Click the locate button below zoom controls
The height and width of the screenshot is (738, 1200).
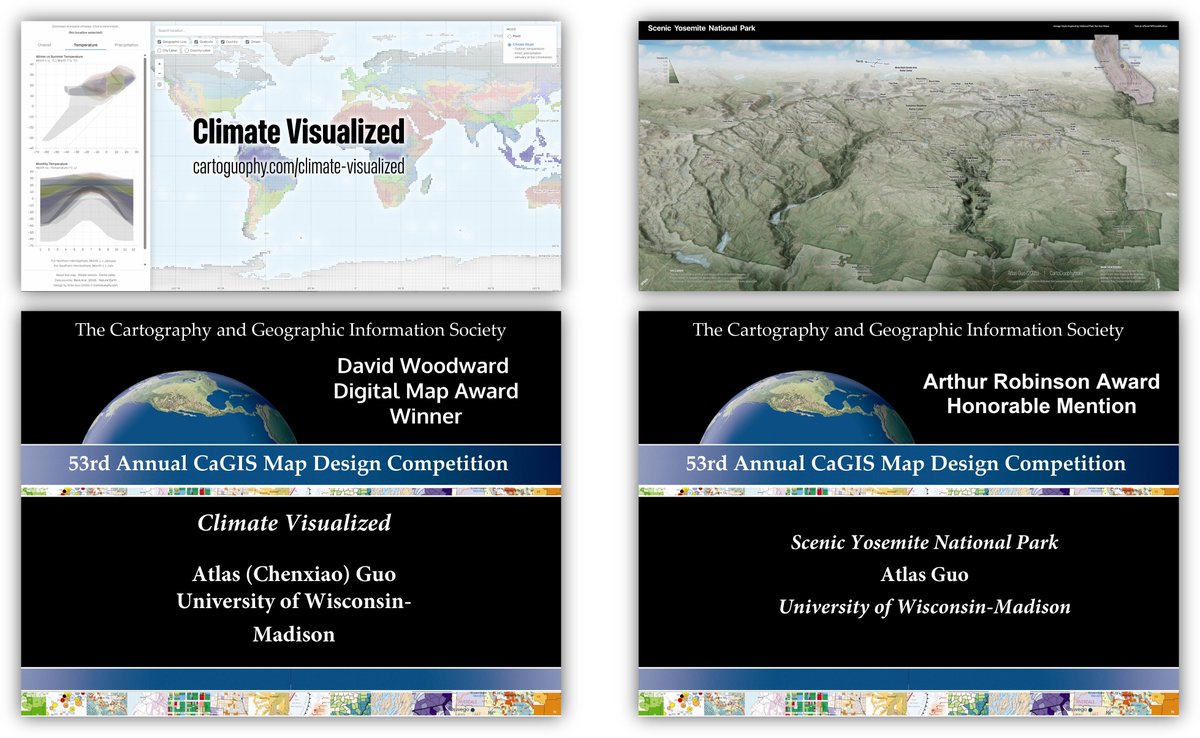tap(160, 85)
